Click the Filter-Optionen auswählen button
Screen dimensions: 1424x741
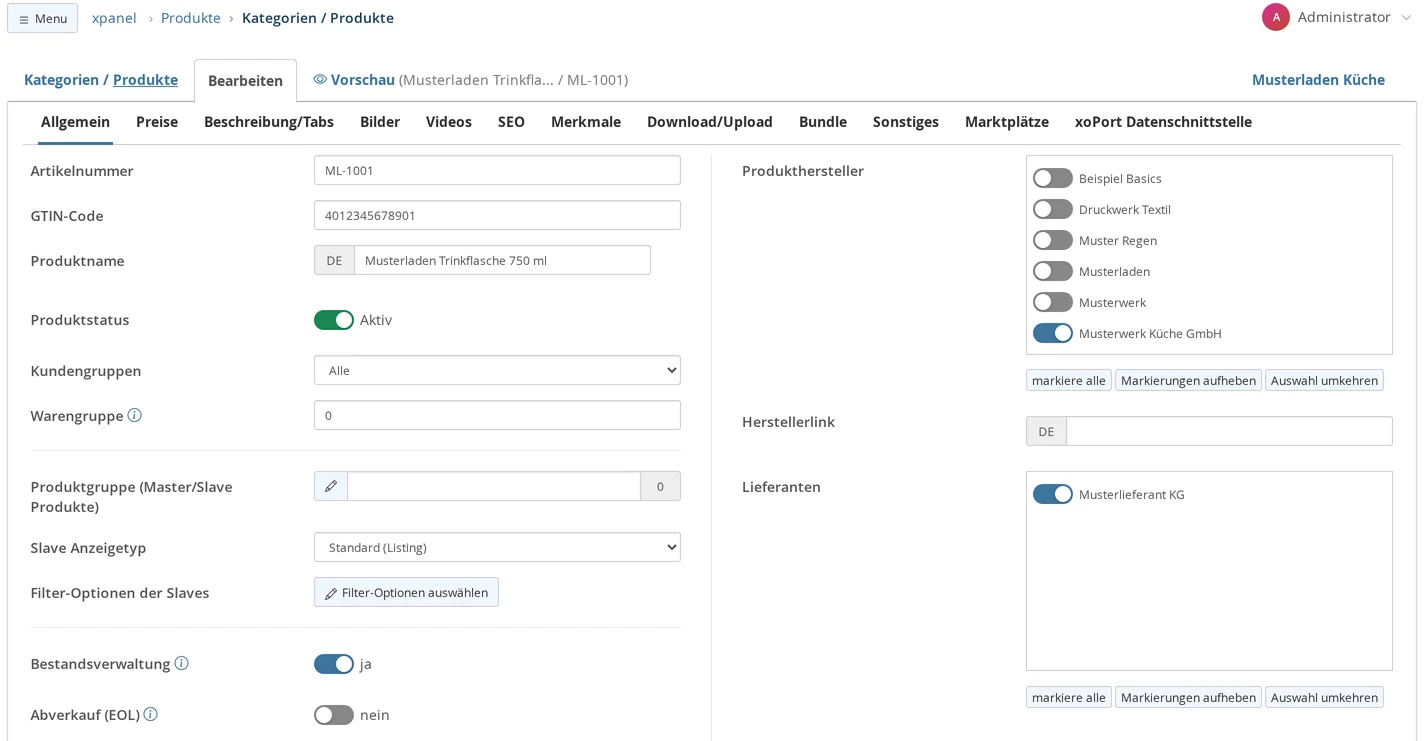(x=406, y=592)
